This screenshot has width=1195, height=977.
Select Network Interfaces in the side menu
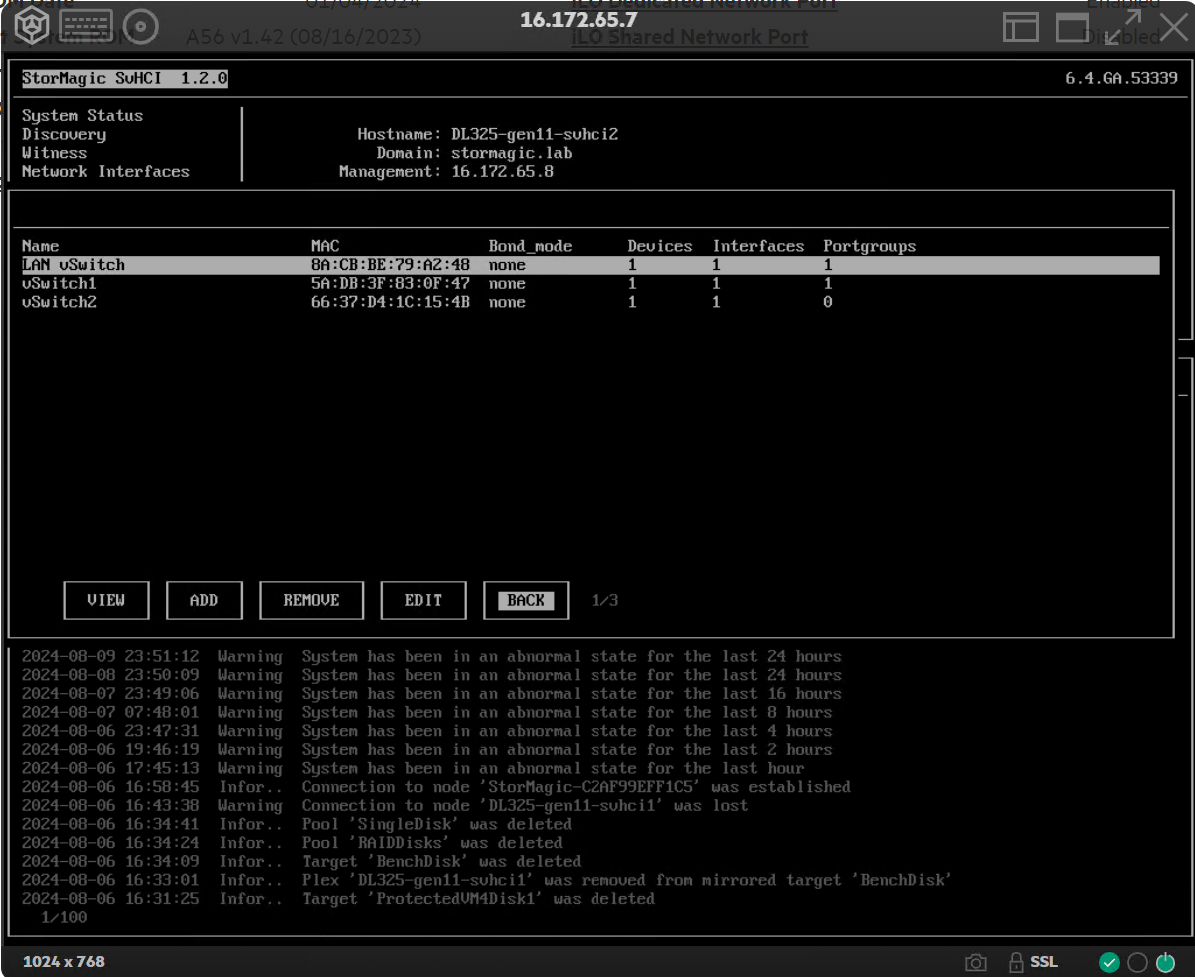(105, 171)
